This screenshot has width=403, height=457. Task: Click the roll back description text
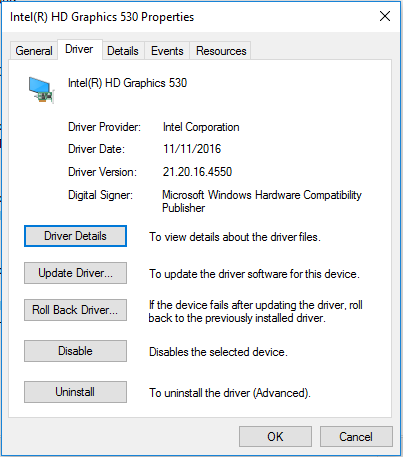point(255,311)
